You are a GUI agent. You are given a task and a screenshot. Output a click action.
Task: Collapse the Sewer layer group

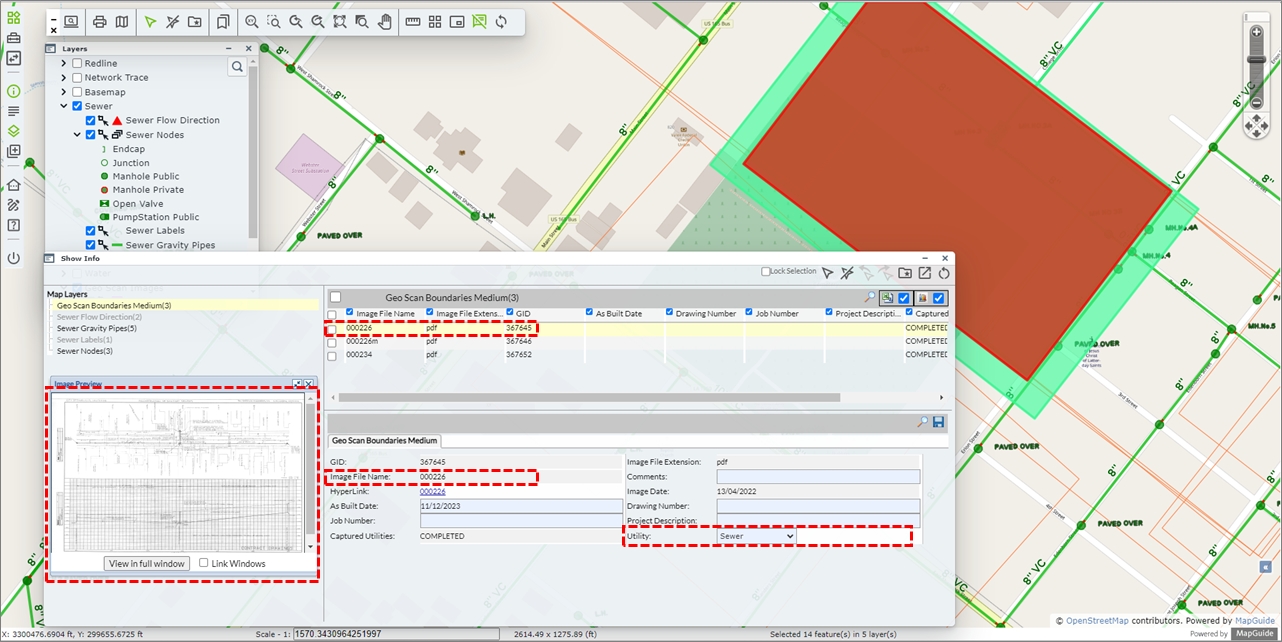(x=64, y=106)
